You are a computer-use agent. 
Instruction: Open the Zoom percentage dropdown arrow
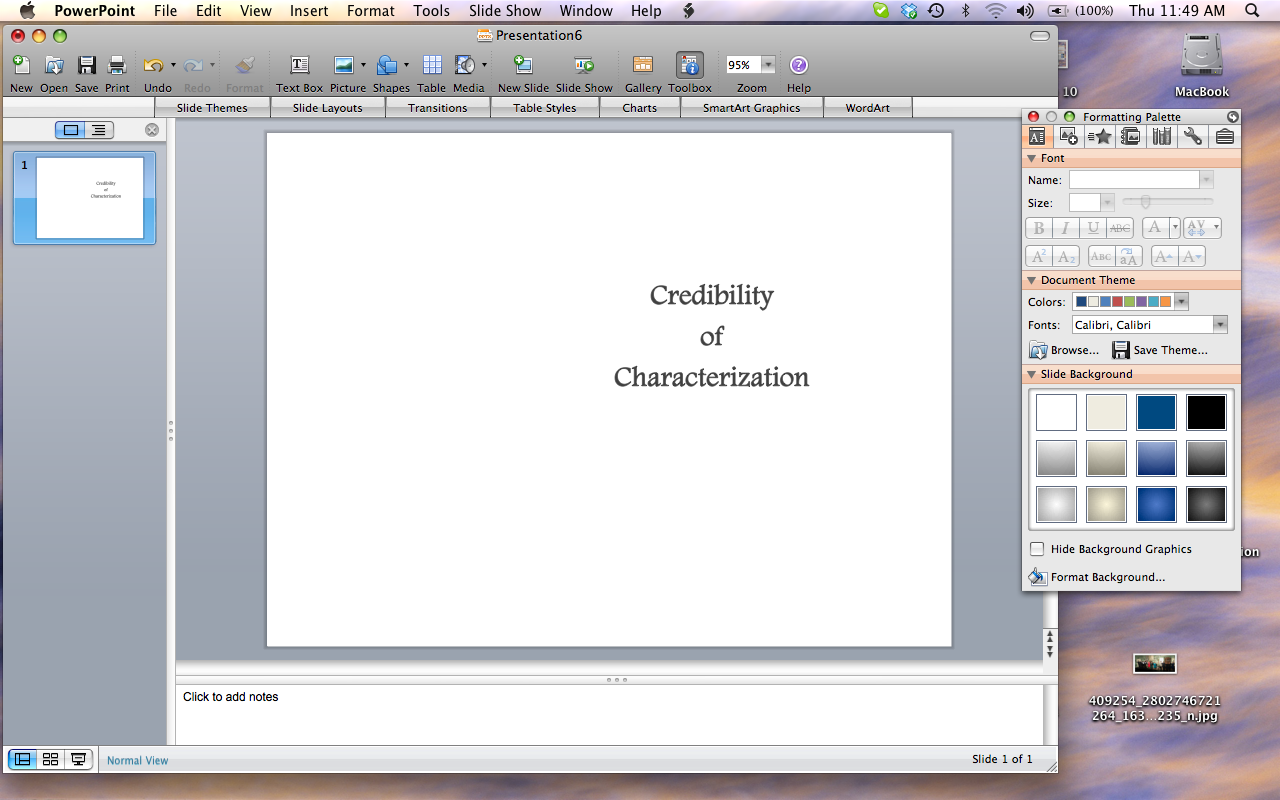coord(768,65)
